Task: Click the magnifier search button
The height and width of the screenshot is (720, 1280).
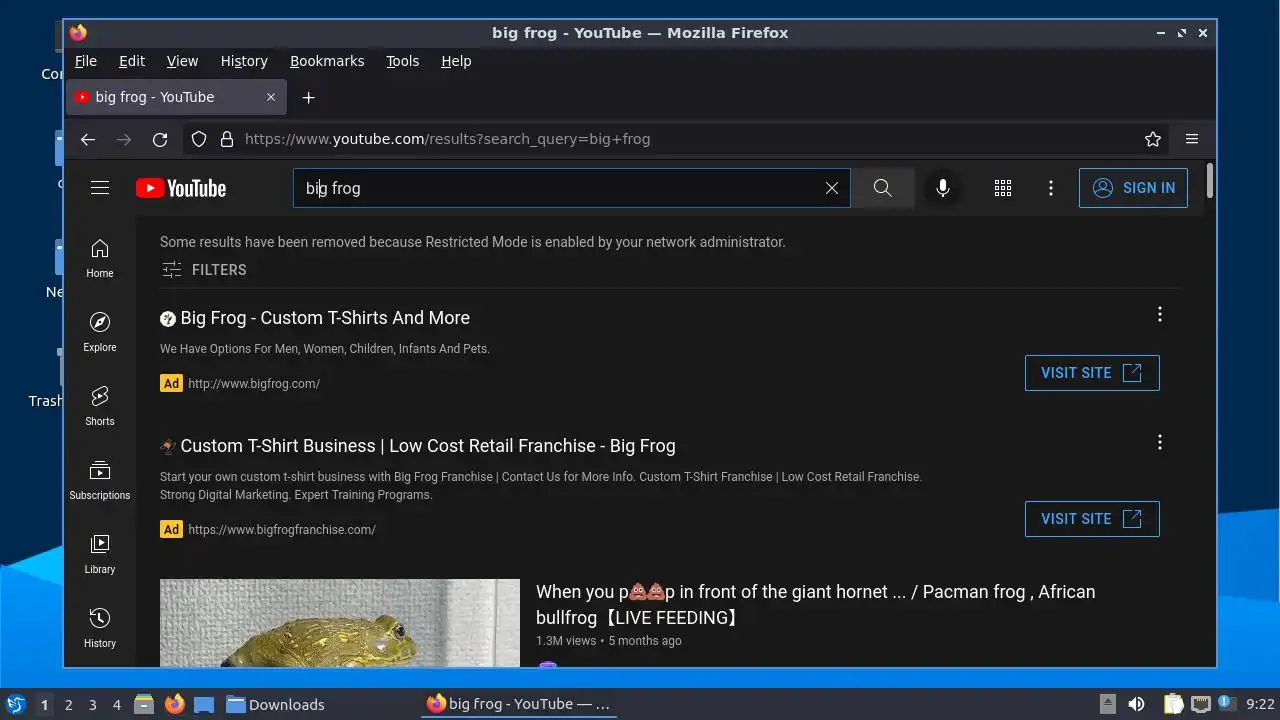Action: [882, 188]
